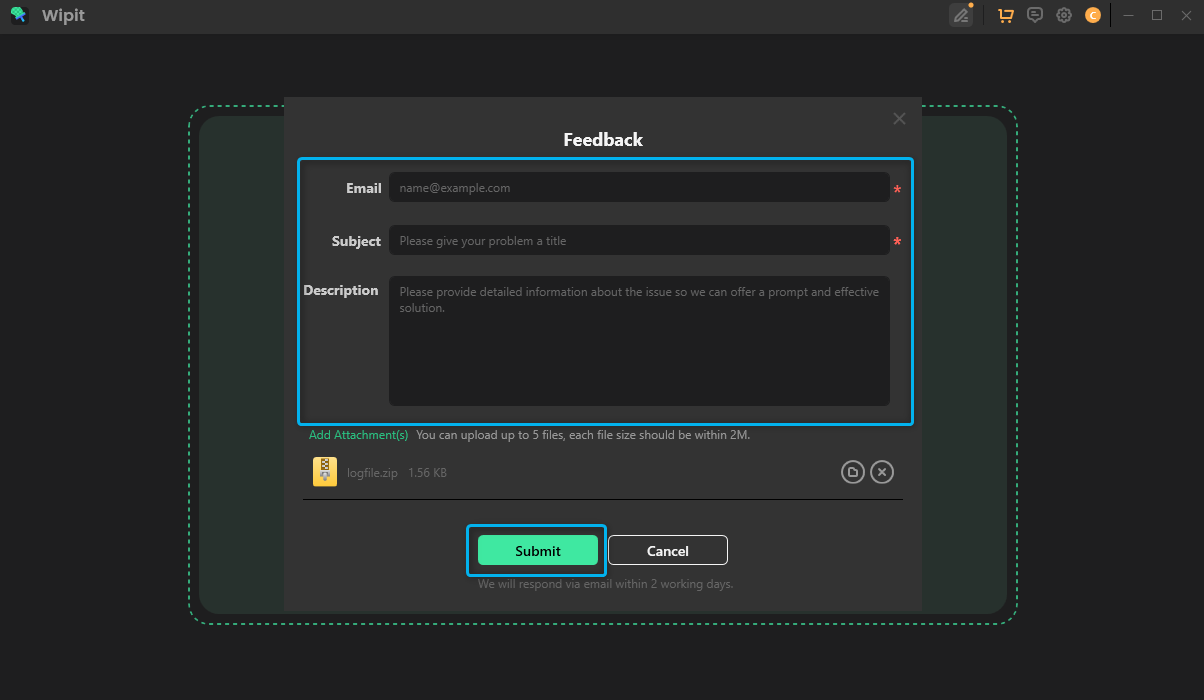Click the Wipit app logo
Viewport: 1204px width, 700px height.
19,15
